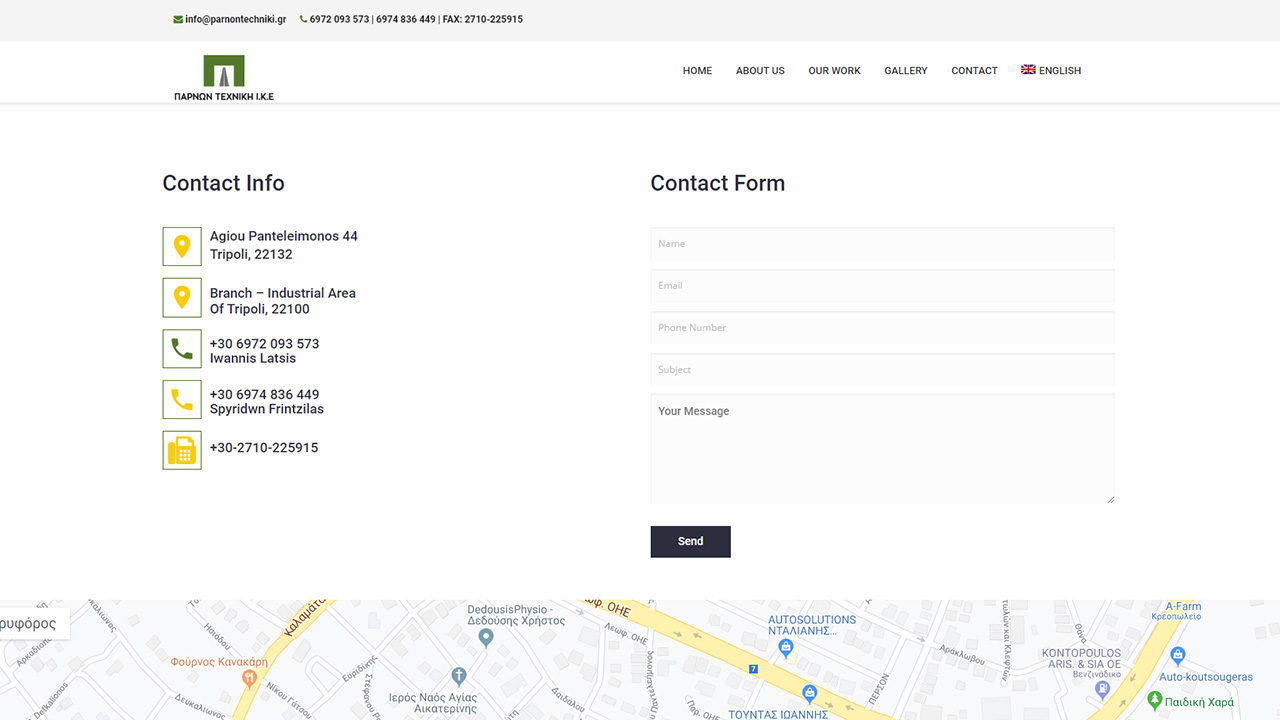This screenshot has width=1280, height=720.
Task: Select the Auto-koutsougeras map marker
Action: [1177, 656]
